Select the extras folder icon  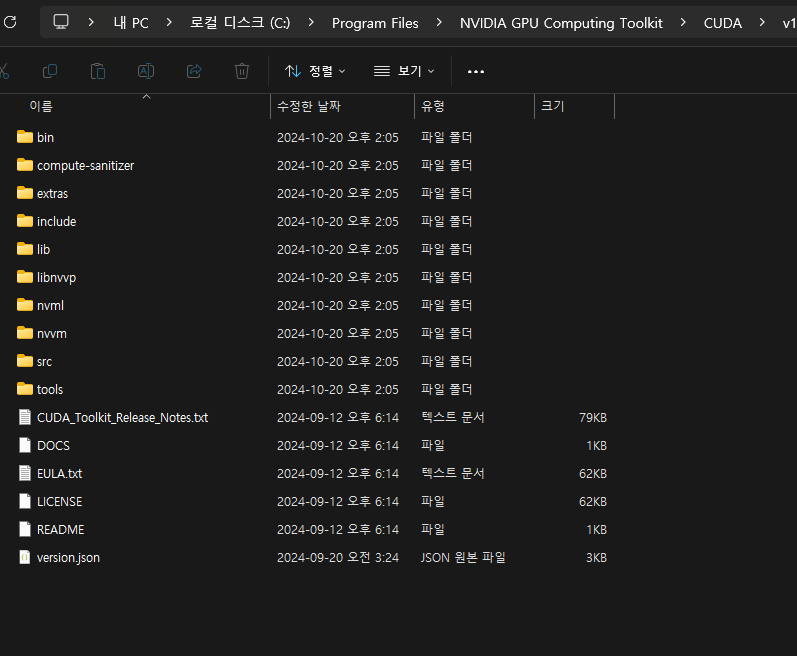(x=25, y=193)
